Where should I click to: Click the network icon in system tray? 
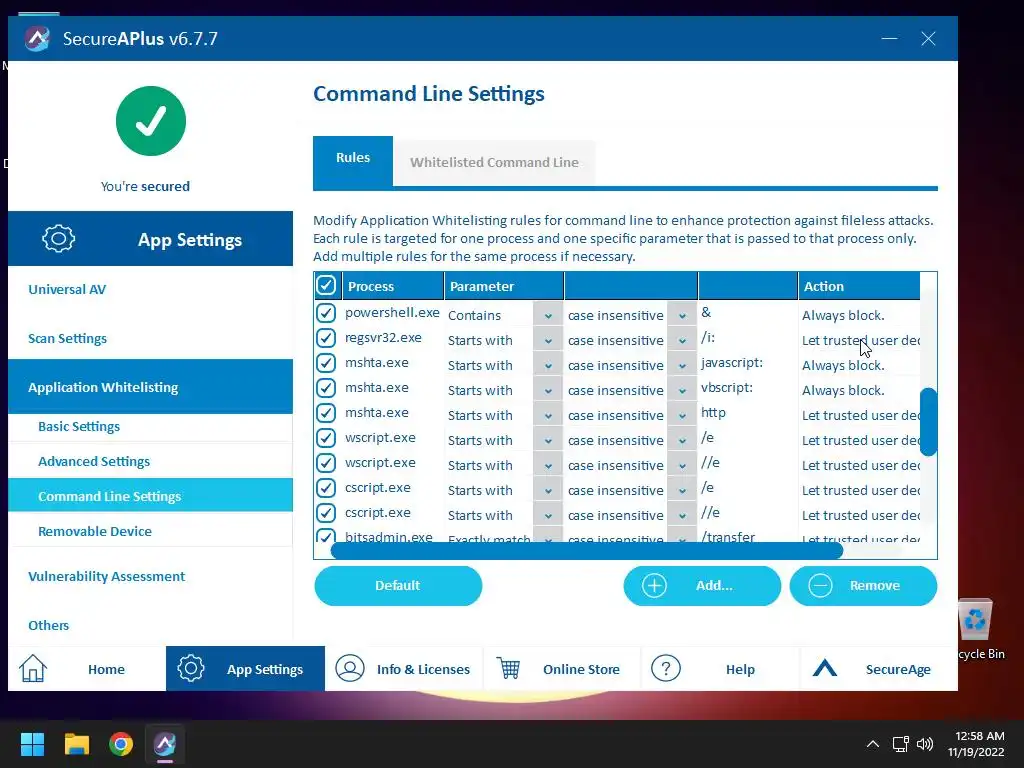click(x=901, y=744)
